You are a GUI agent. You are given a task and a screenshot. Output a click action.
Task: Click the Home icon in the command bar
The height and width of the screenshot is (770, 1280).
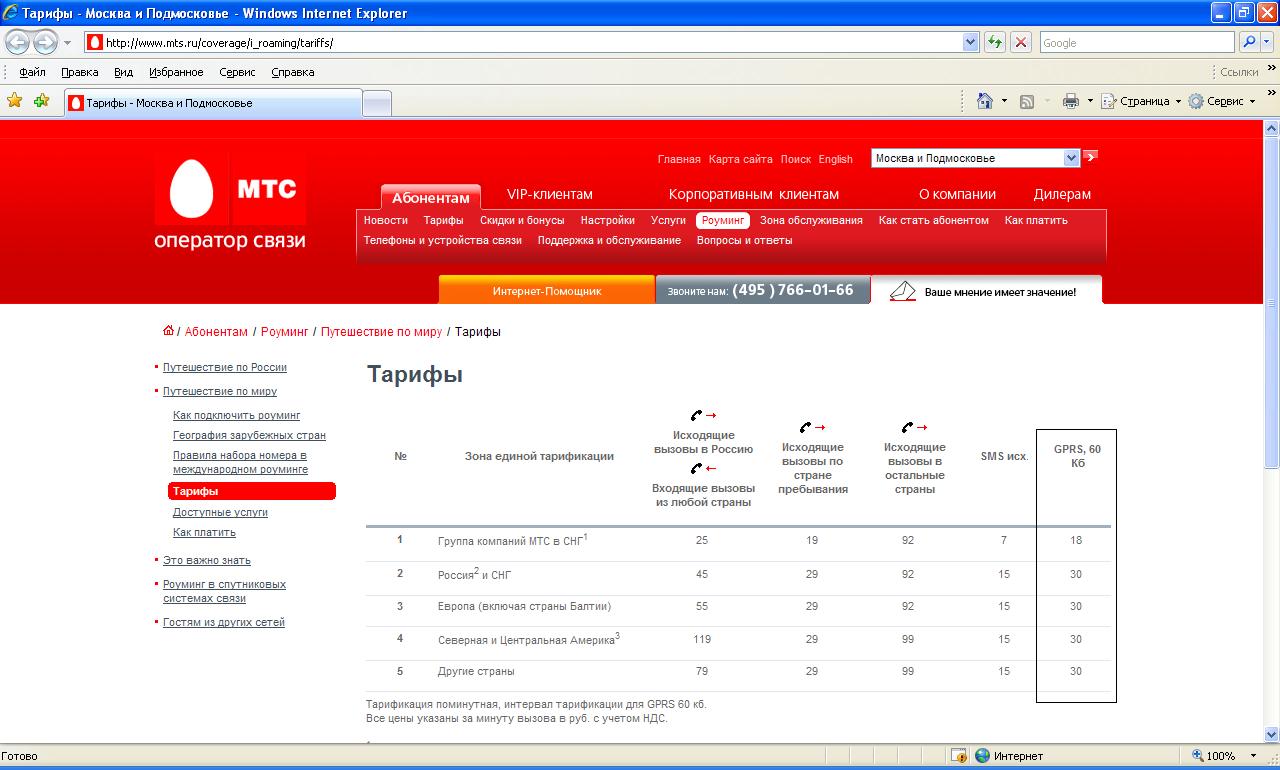[985, 101]
